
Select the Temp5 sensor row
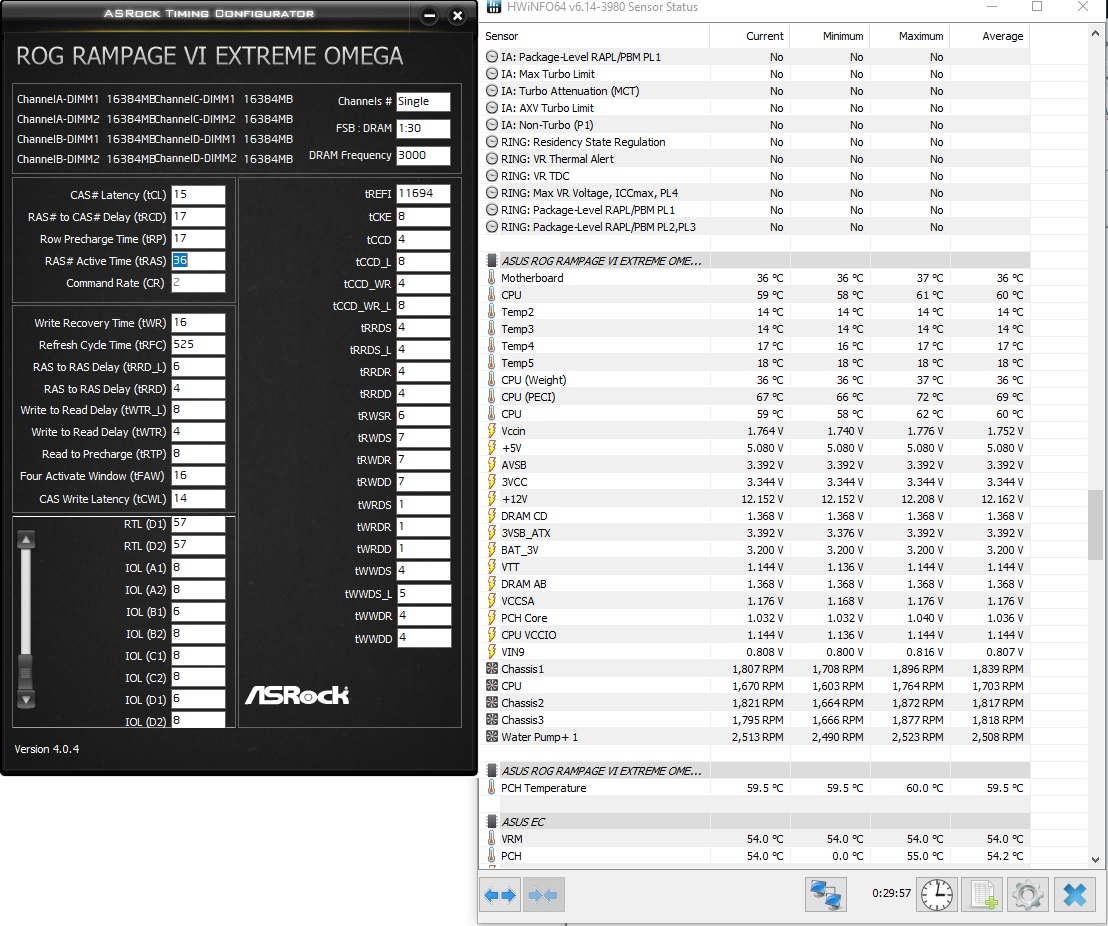point(755,363)
